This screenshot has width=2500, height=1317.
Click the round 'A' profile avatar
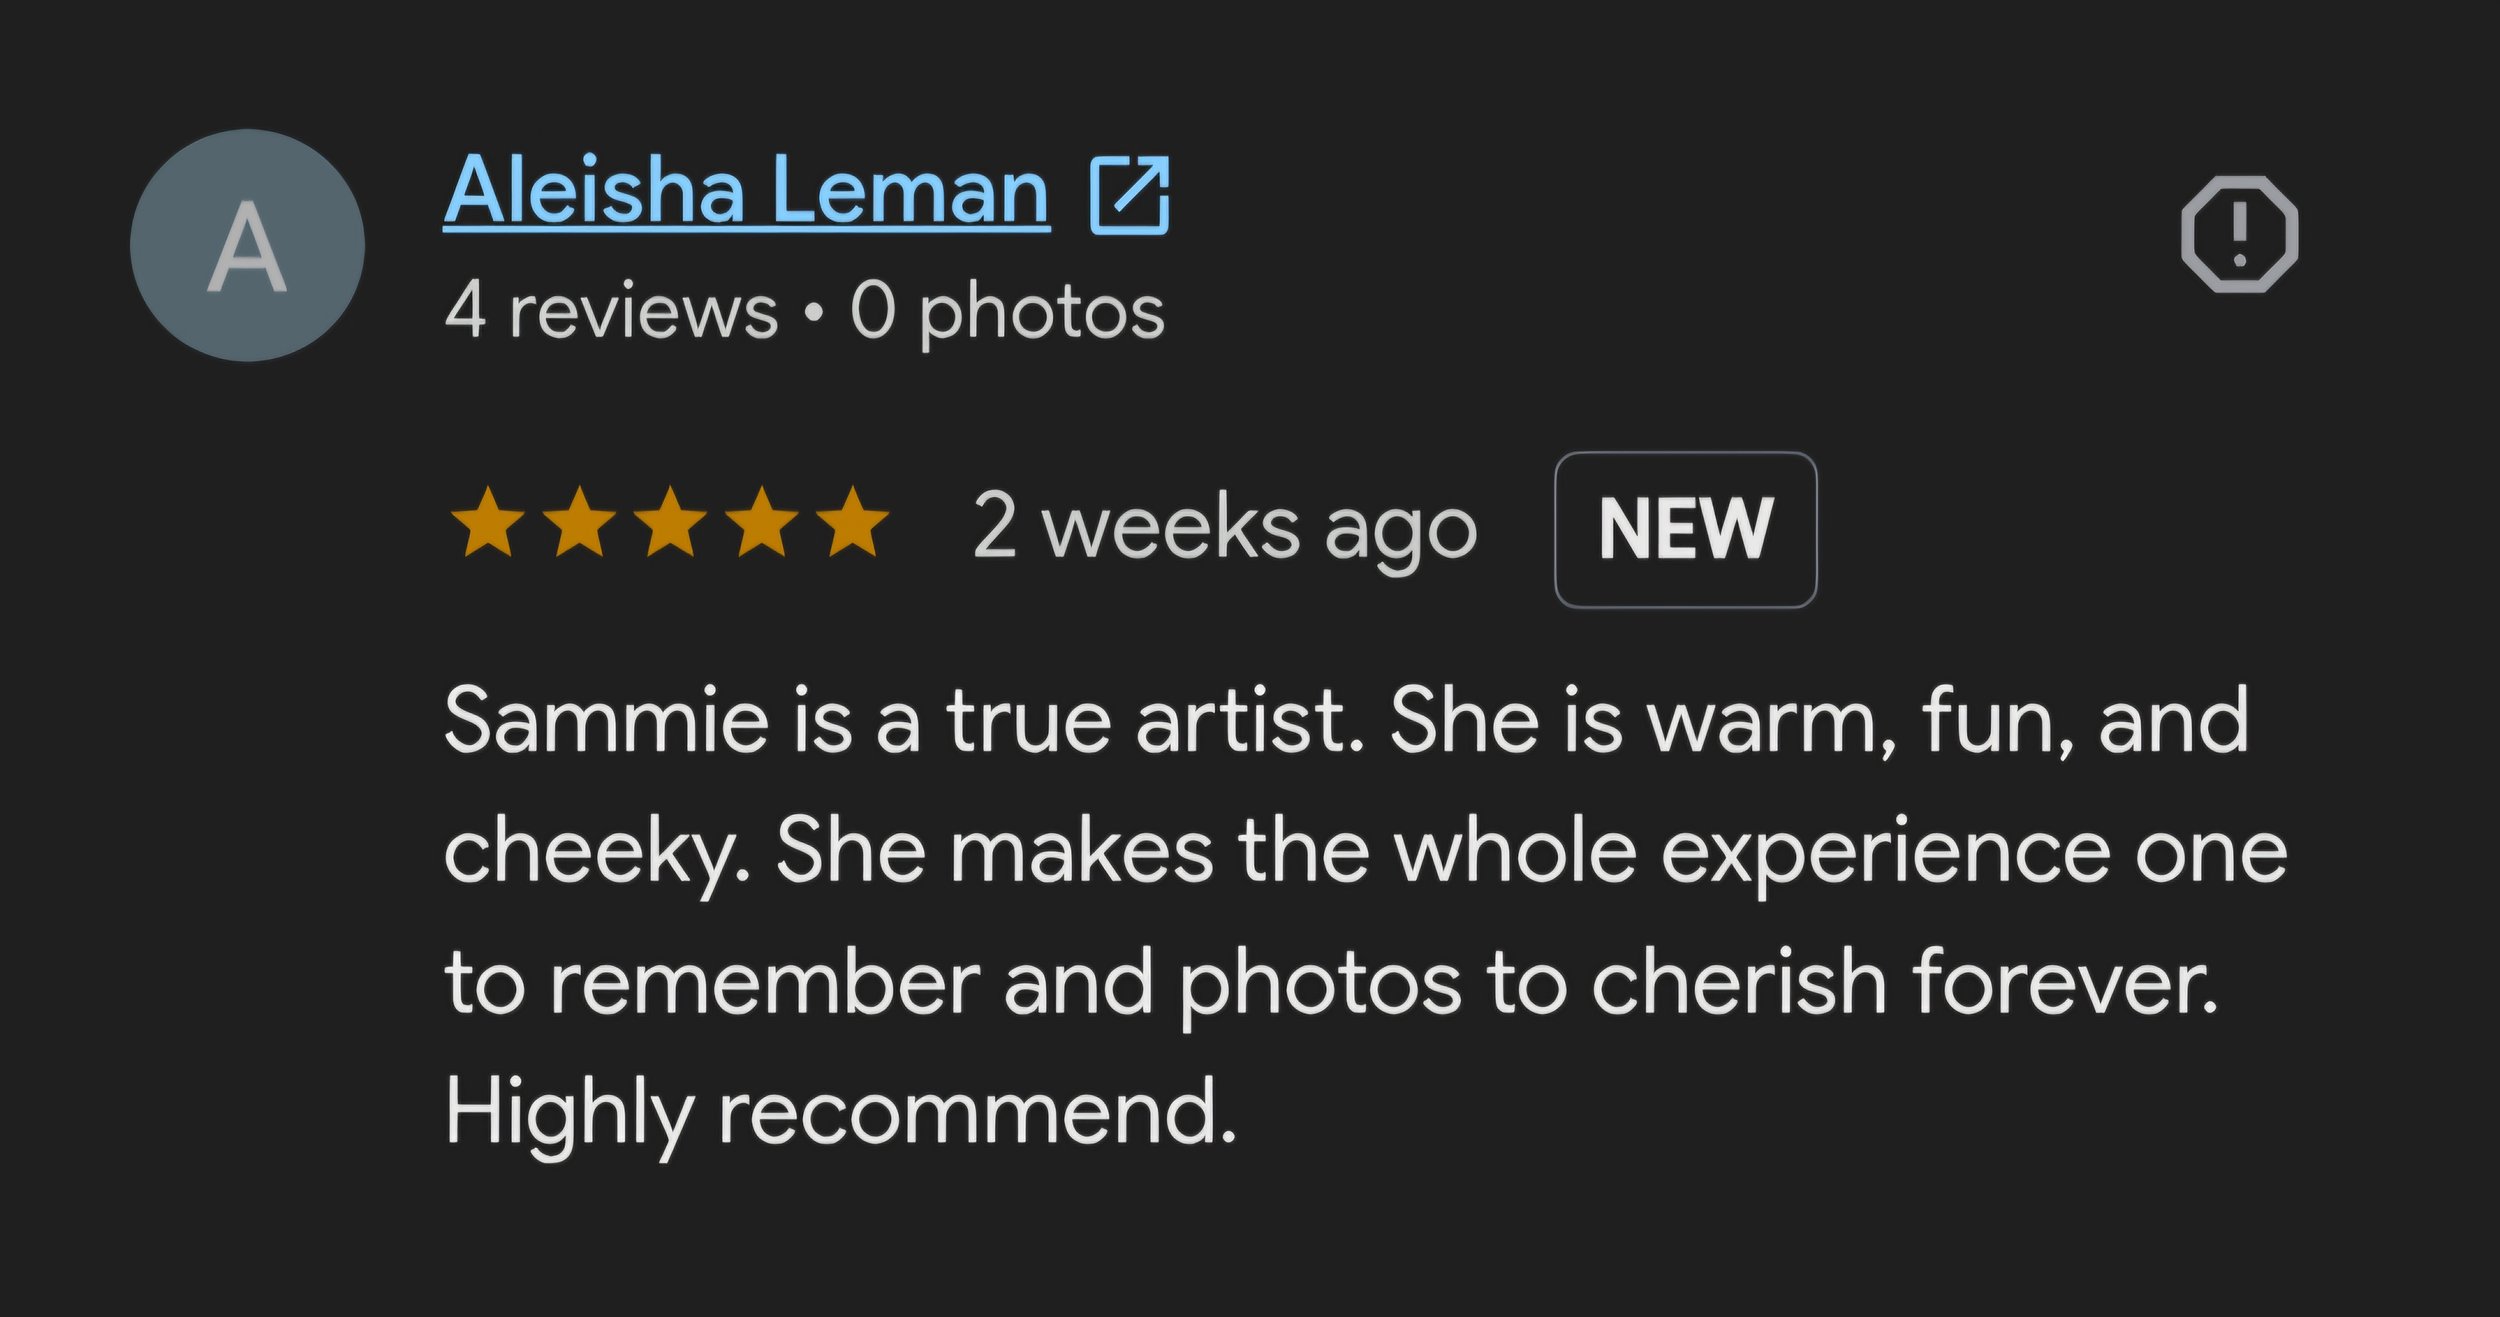pyautogui.click(x=247, y=245)
